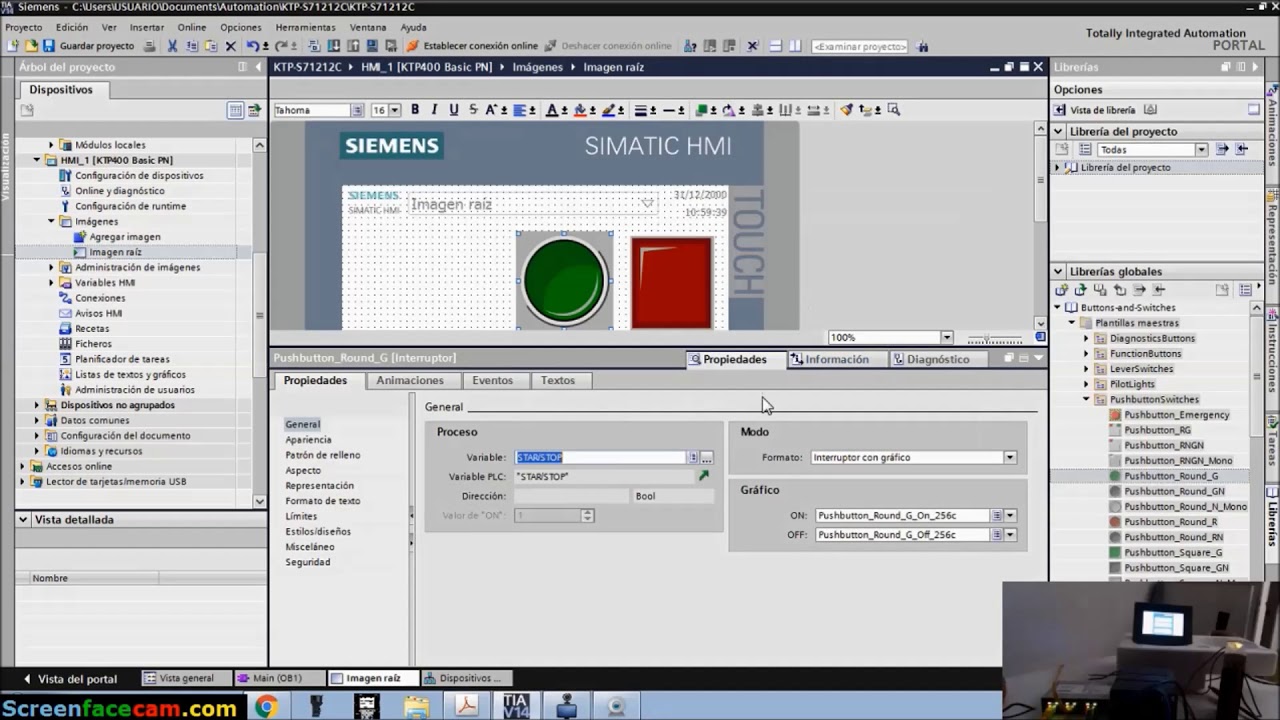Open the Insertar menu
Viewport: 1280px width, 720px height.
(147, 27)
